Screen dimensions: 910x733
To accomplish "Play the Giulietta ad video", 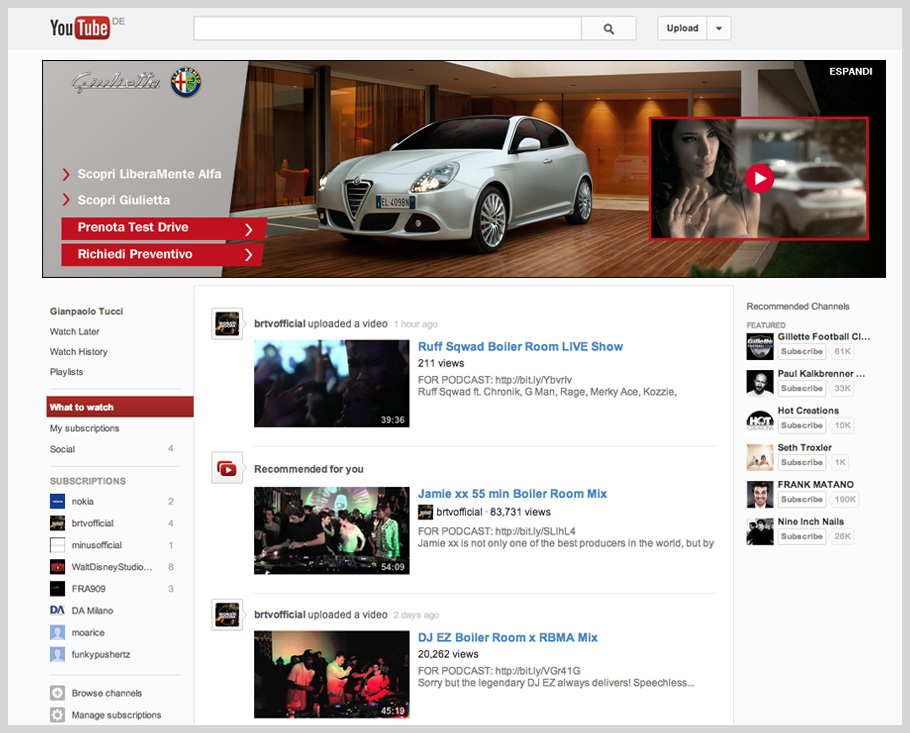I will pos(759,179).
